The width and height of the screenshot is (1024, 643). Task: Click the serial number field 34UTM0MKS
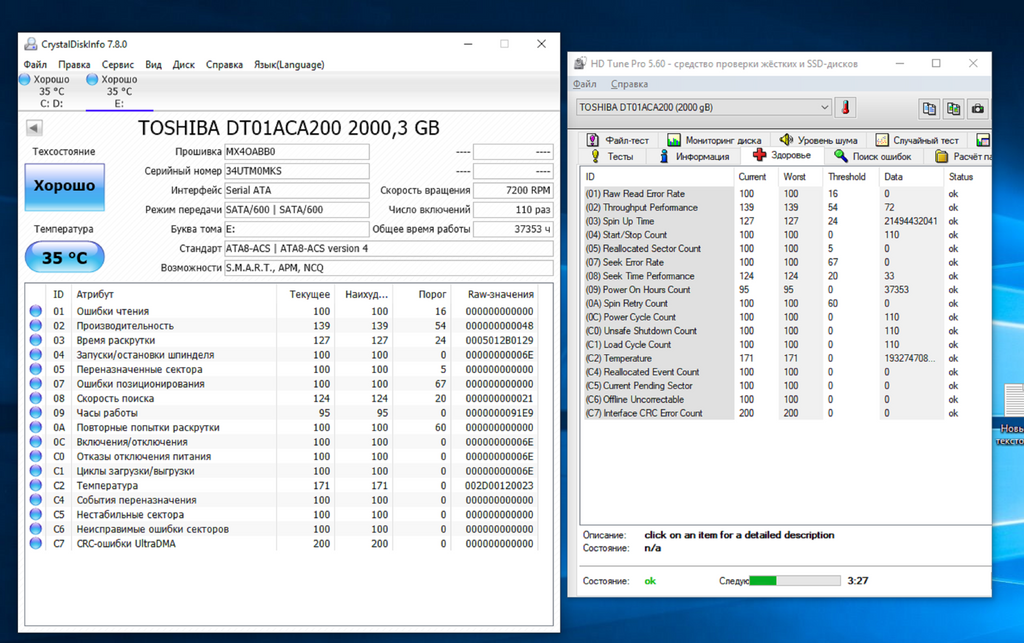point(296,171)
